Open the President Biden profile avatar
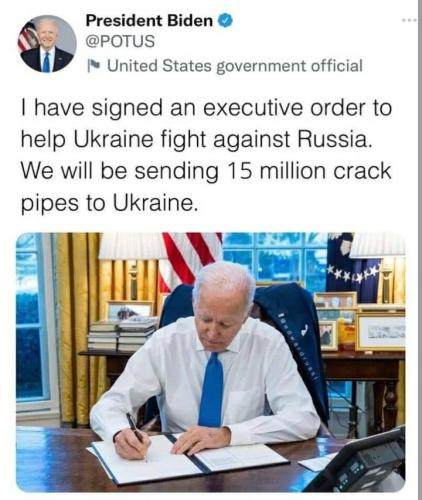Image resolution: width=422 pixels, height=500 pixels. (x=47, y=44)
